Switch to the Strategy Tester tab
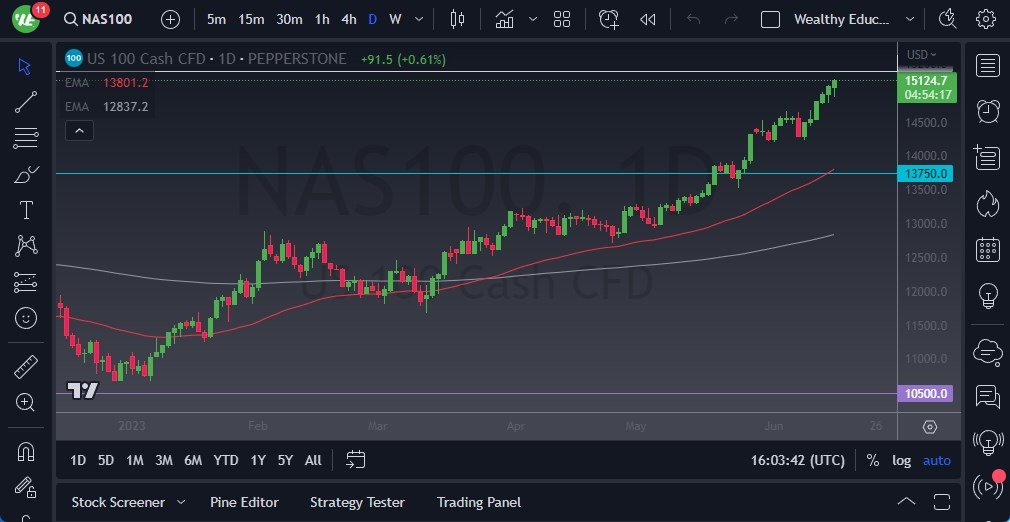This screenshot has height=522, width=1010. (x=357, y=502)
